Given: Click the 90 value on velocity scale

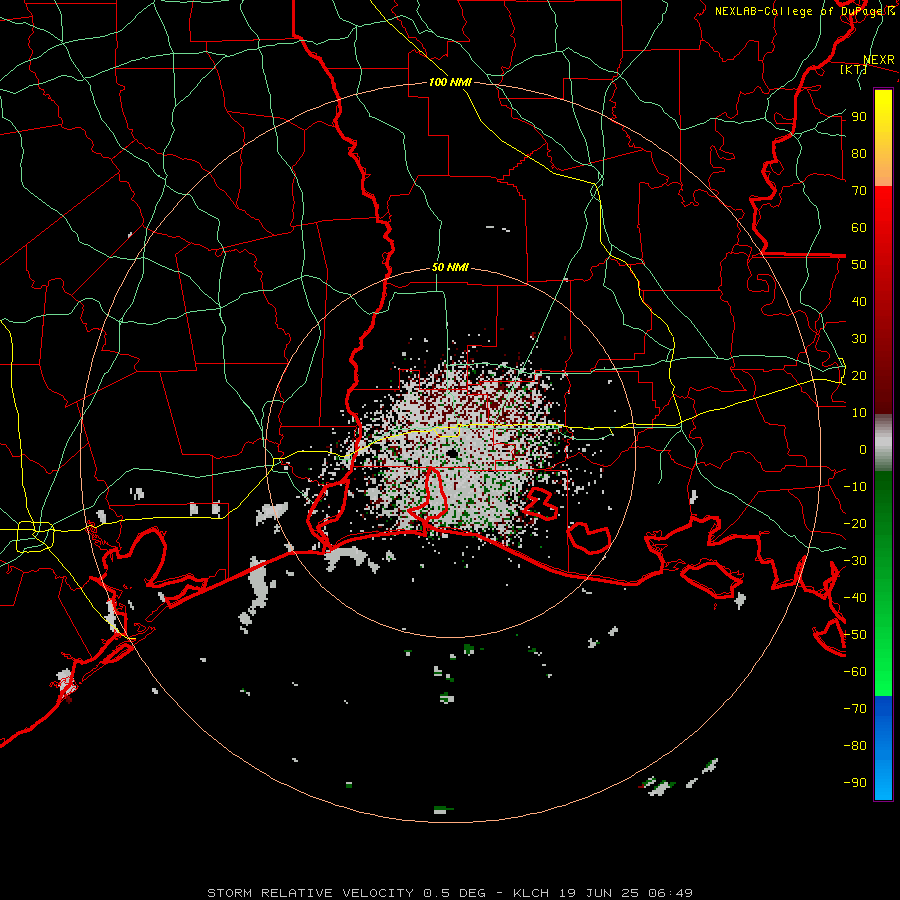Looking at the screenshot, I should pos(859,117).
